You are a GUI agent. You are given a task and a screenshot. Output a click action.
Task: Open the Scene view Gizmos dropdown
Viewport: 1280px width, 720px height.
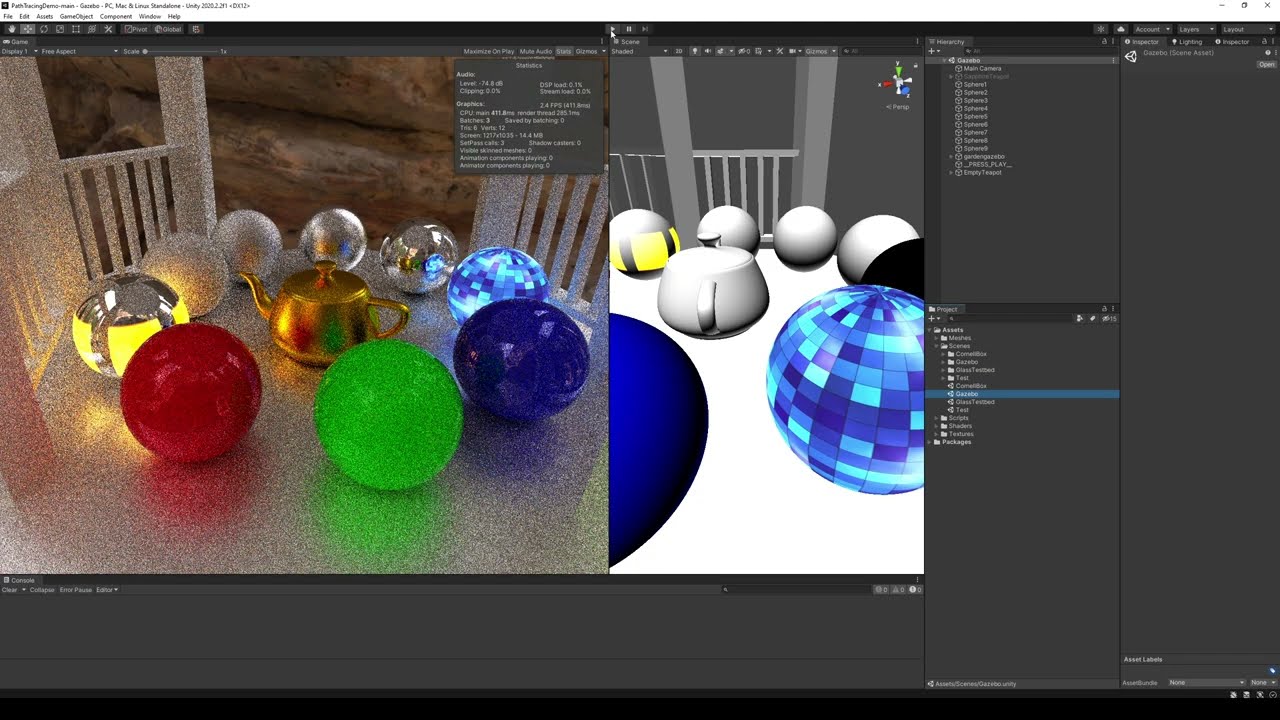(821, 51)
